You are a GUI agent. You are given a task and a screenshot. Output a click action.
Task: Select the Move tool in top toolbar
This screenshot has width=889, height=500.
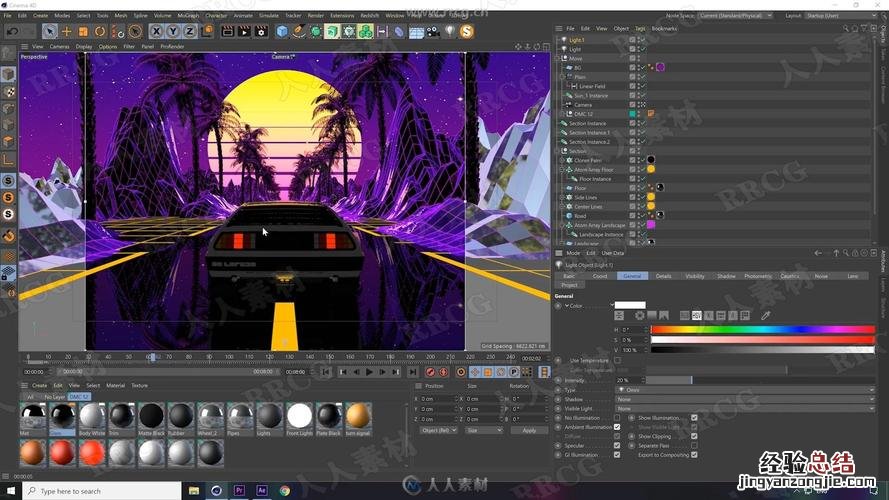click(x=66, y=32)
